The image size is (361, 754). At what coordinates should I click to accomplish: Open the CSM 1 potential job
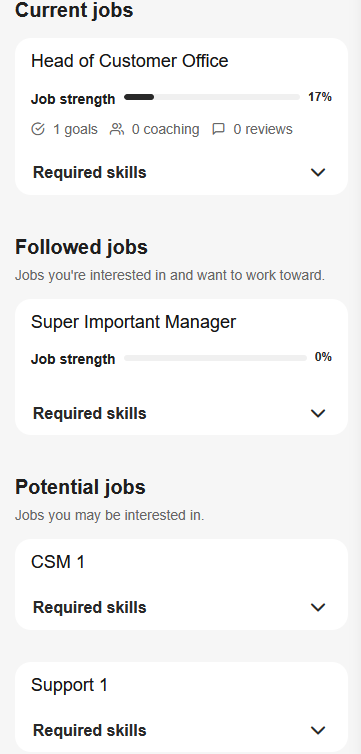pyautogui.click(x=58, y=562)
